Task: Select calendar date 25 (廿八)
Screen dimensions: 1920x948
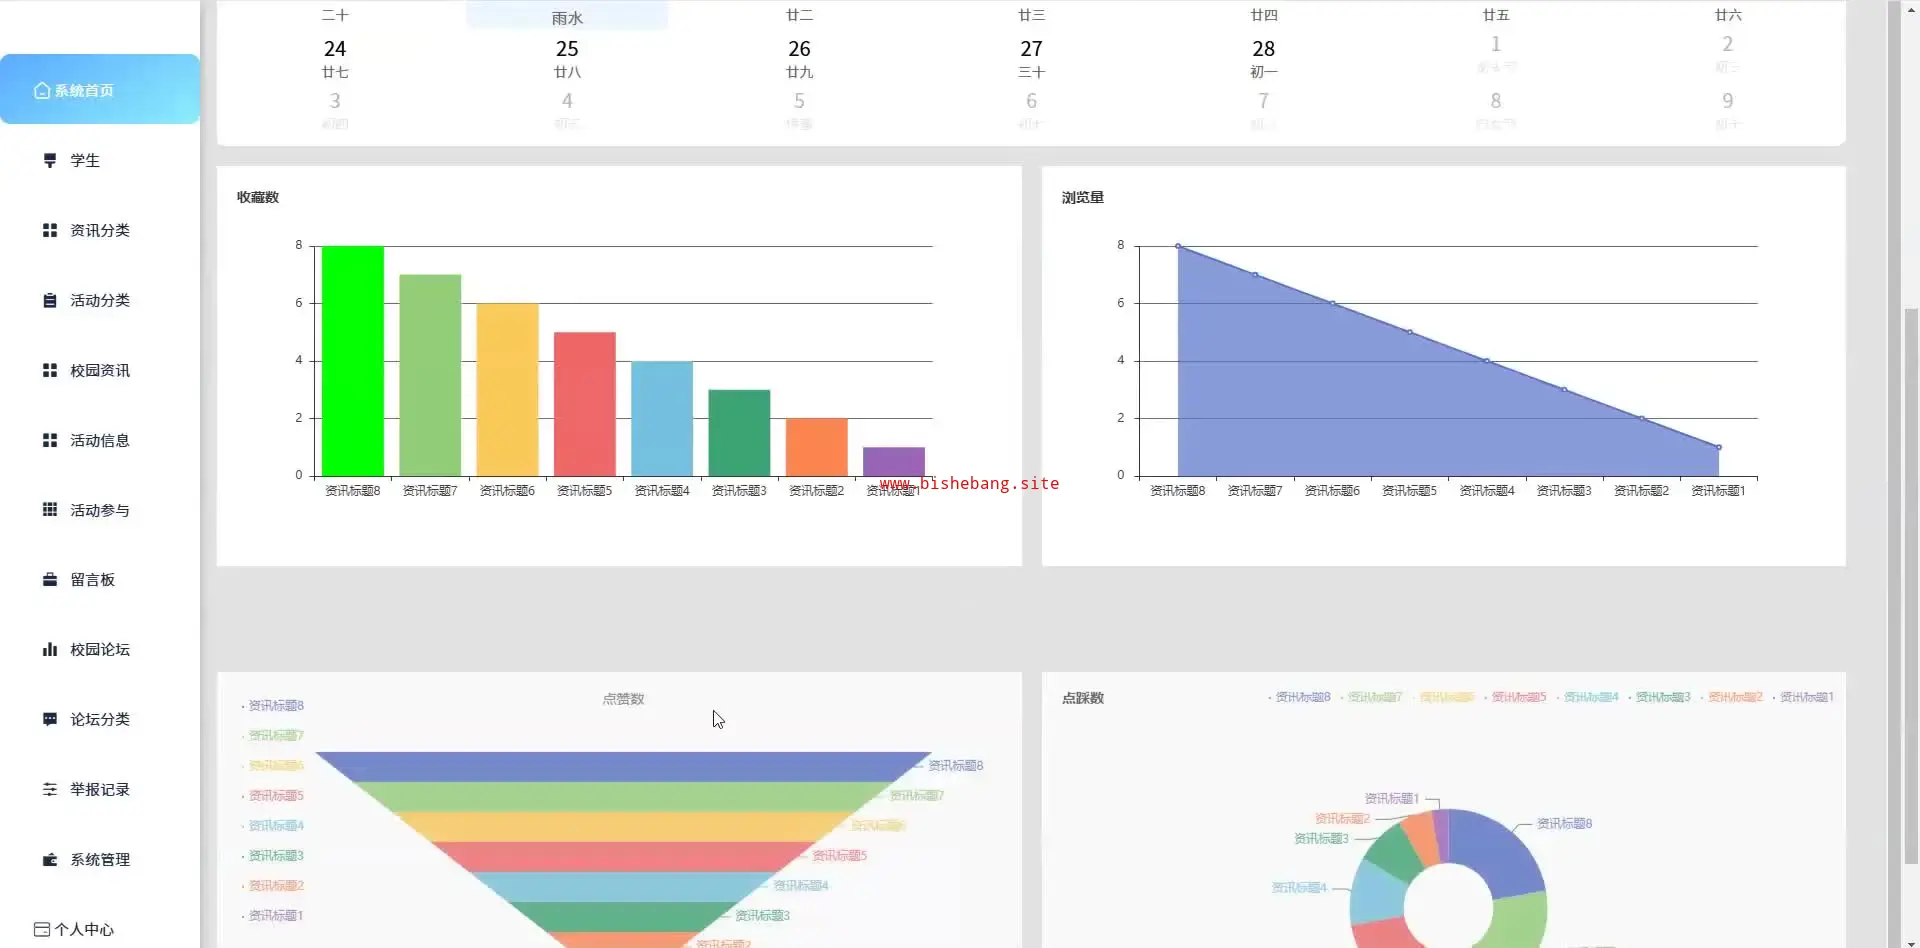Action: tap(567, 58)
